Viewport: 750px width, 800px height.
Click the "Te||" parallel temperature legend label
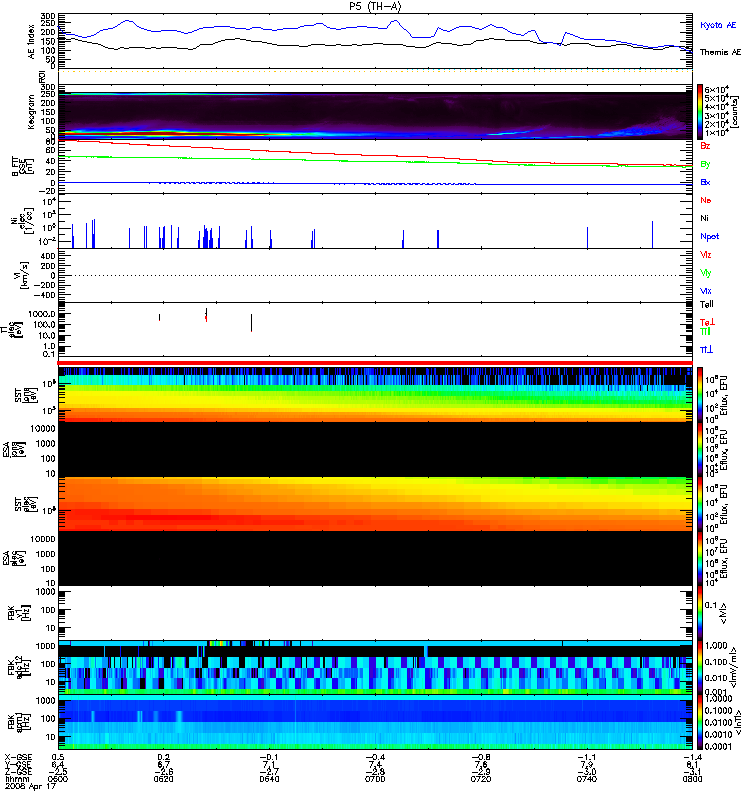707,304
